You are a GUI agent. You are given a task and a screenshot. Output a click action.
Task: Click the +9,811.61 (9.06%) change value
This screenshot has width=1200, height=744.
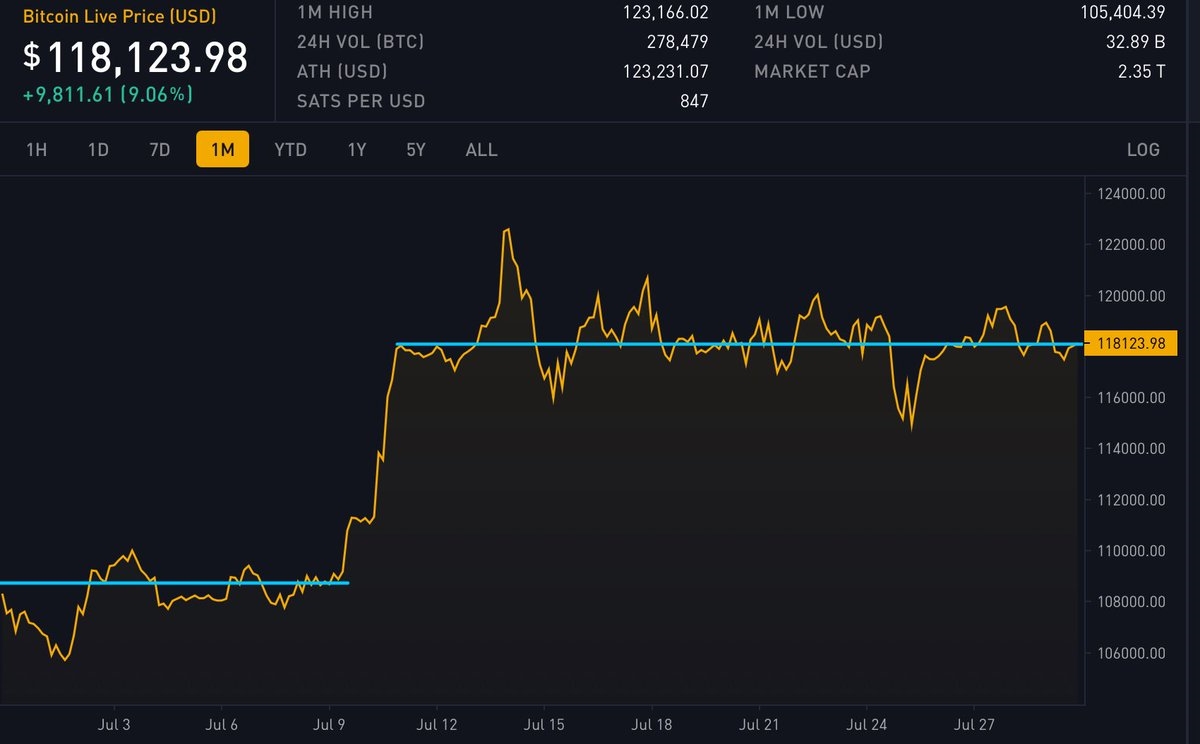click(x=109, y=94)
